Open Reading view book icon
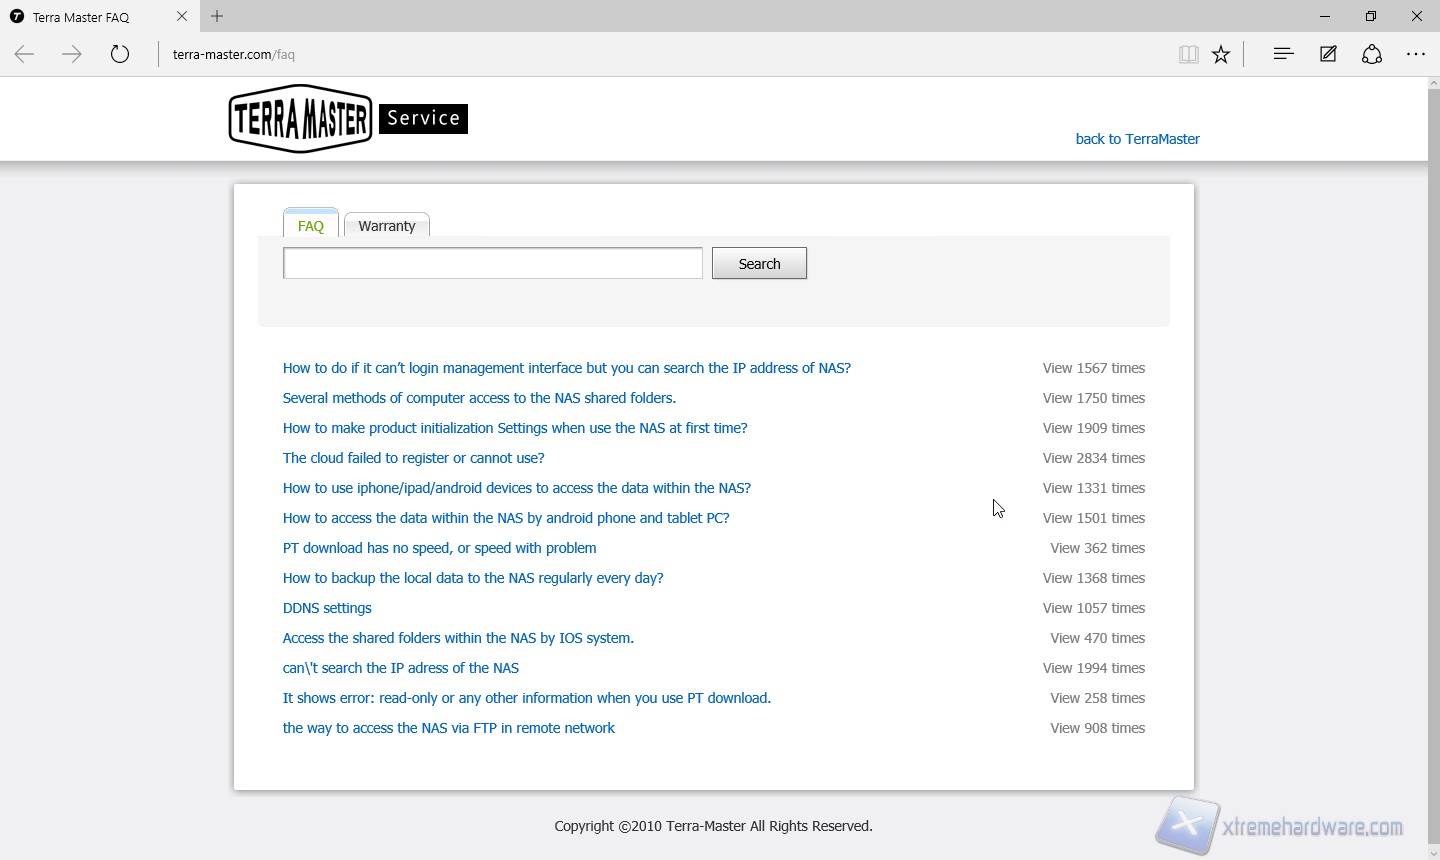Viewport: 1440px width, 860px height. [1188, 54]
